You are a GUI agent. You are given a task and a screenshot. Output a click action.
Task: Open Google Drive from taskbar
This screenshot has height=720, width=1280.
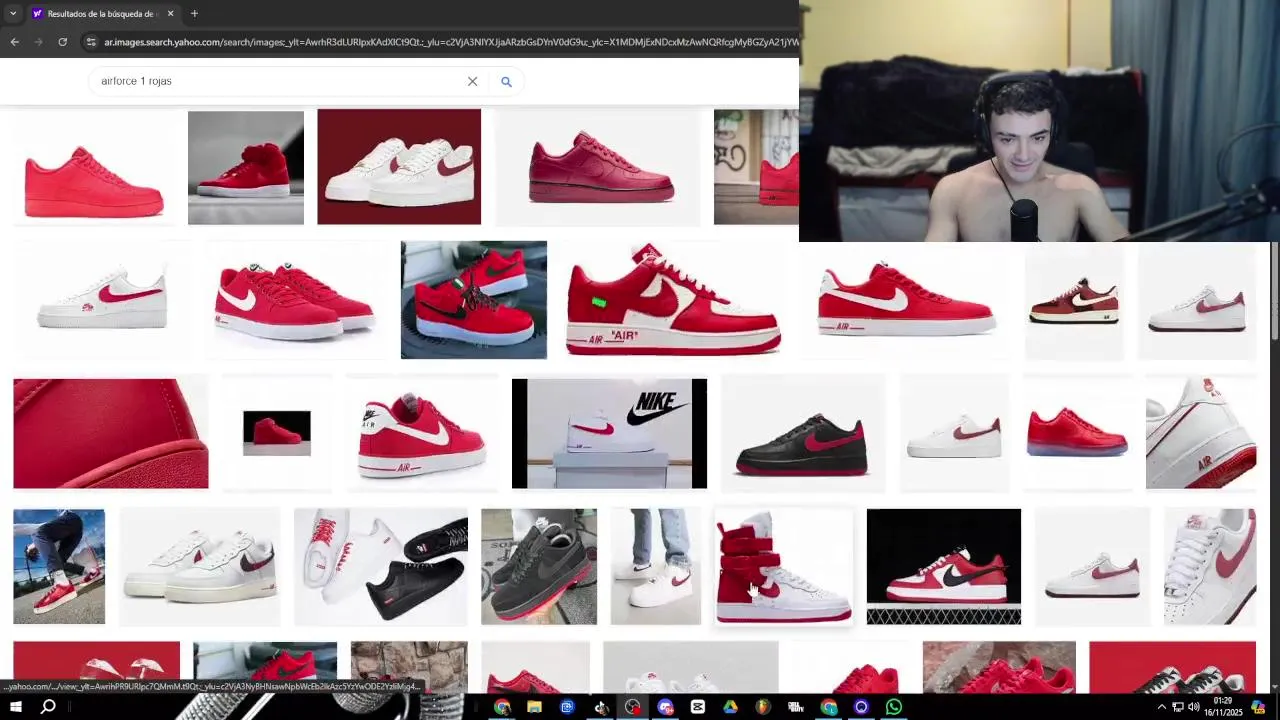coord(730,707)
